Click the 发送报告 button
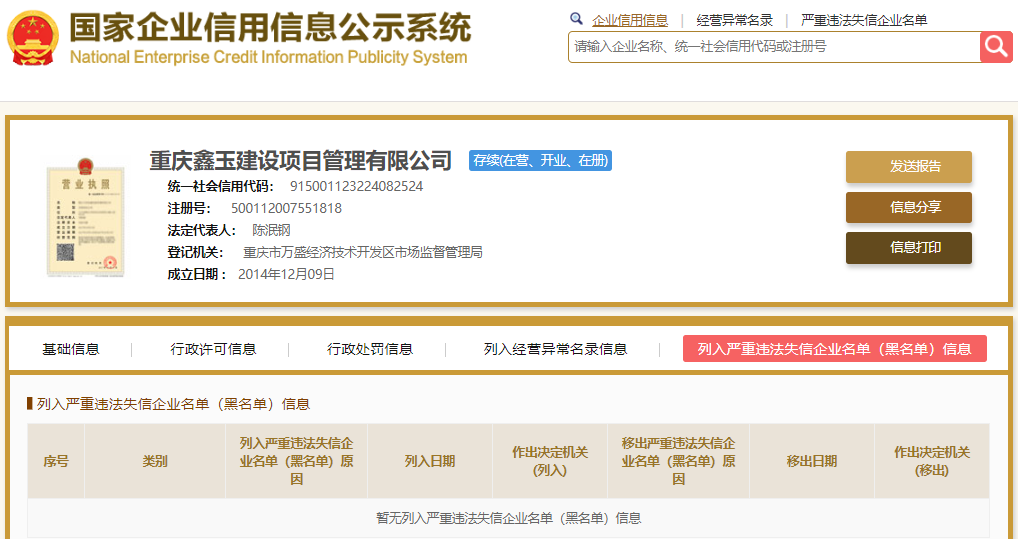Image resolution: width=1018 pixels, height=539 pixels. pyautogui.click(x=909, y=167)
